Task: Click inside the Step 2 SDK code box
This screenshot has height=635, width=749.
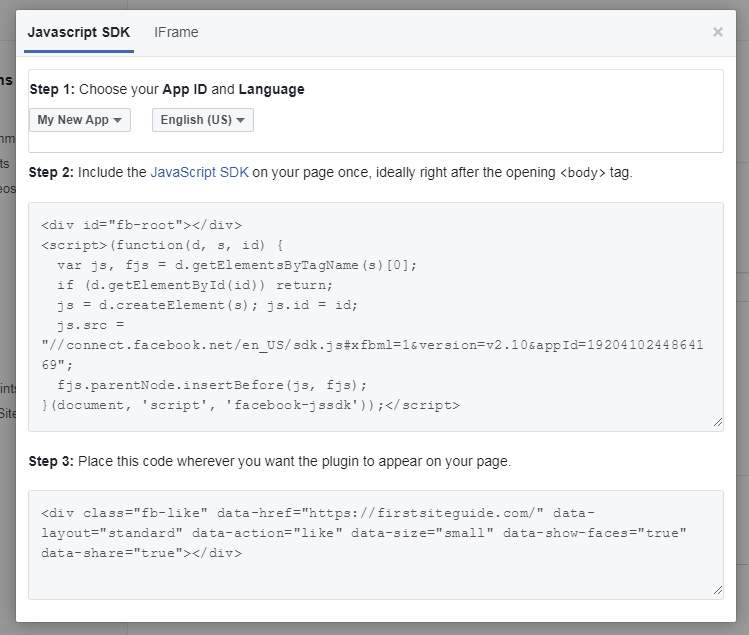Action: point(376,317)
